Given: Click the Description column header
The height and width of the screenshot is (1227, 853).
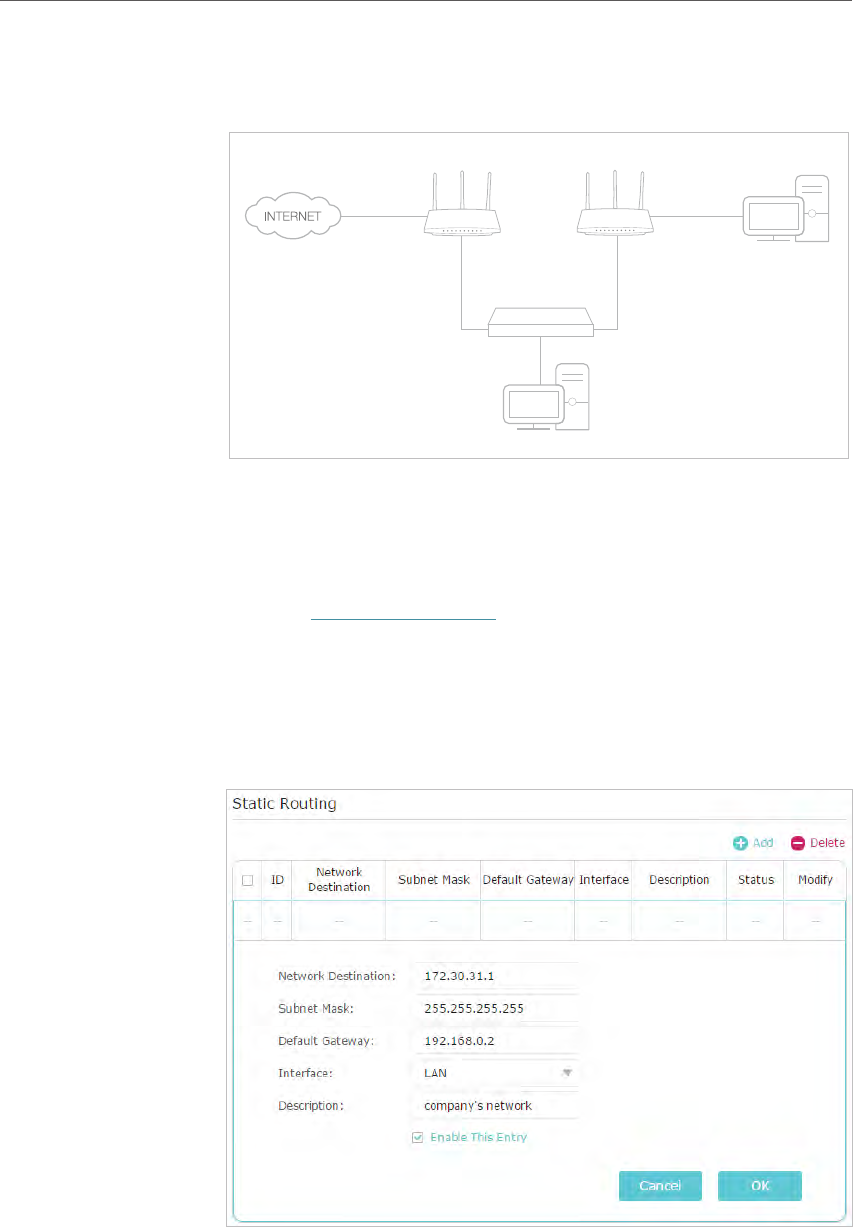Looking at the screenshot, I should 679,880.
